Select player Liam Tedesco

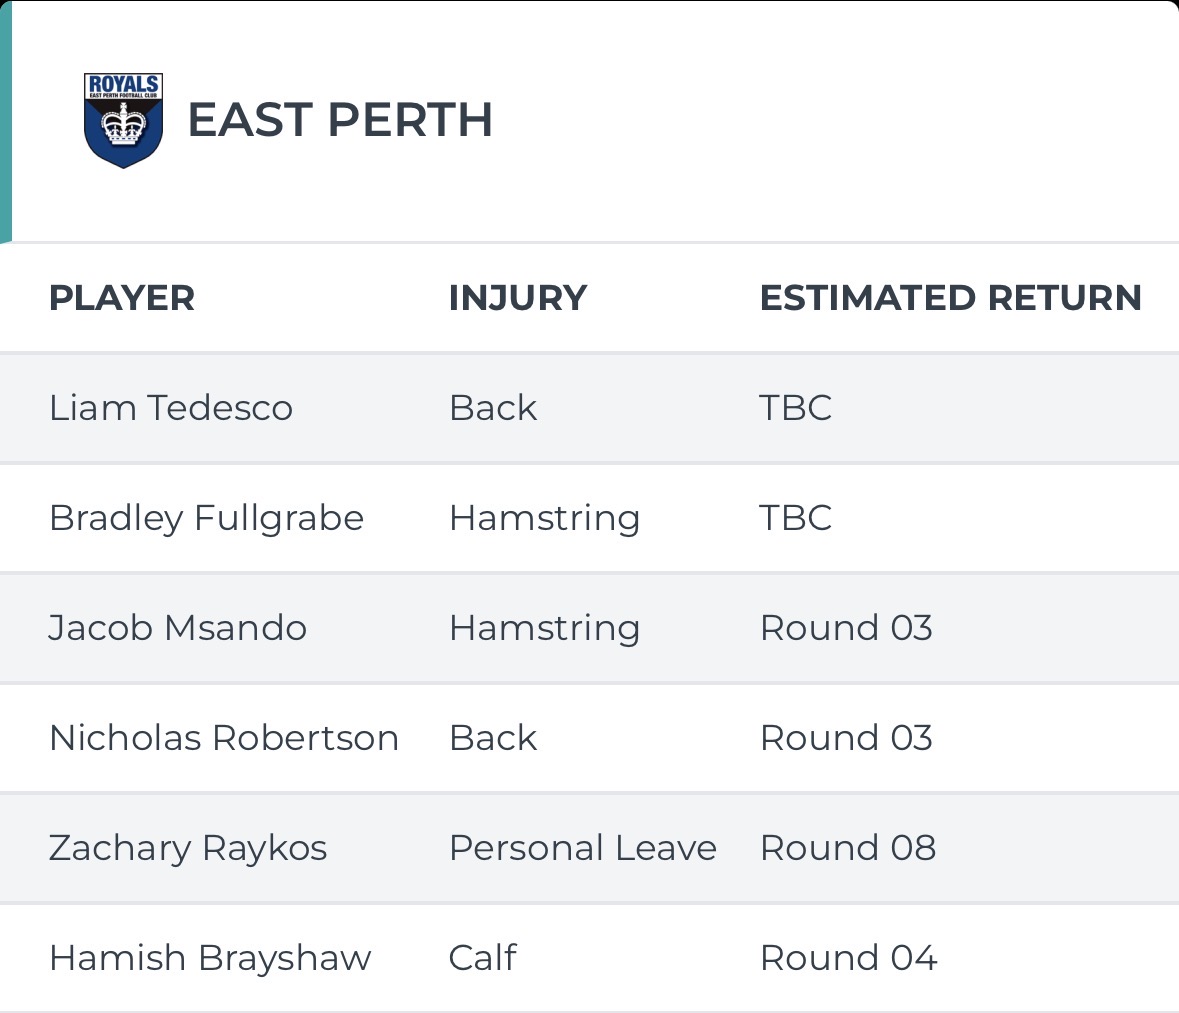coord(171,408)
